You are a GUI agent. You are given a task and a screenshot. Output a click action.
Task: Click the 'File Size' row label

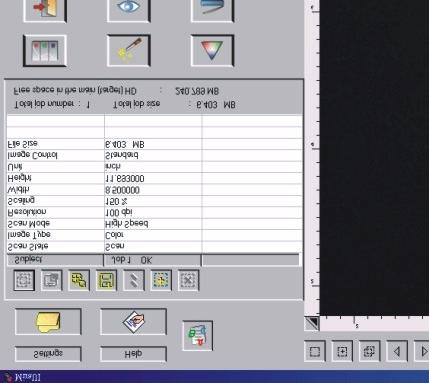pos(22,144)
